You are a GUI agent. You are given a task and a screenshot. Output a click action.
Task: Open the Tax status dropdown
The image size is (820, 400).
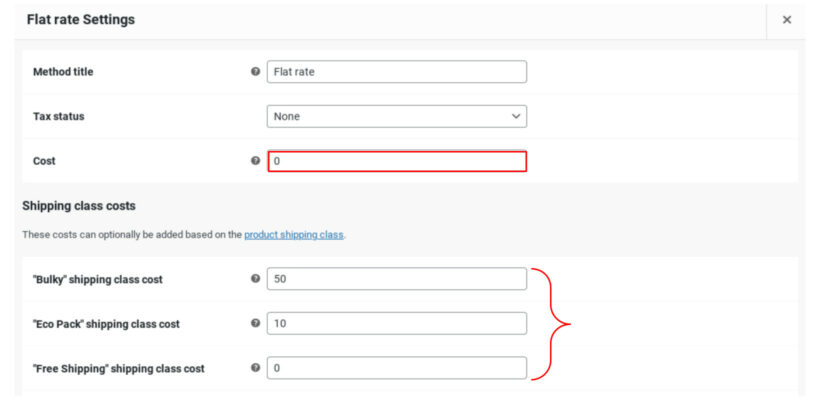396,116
